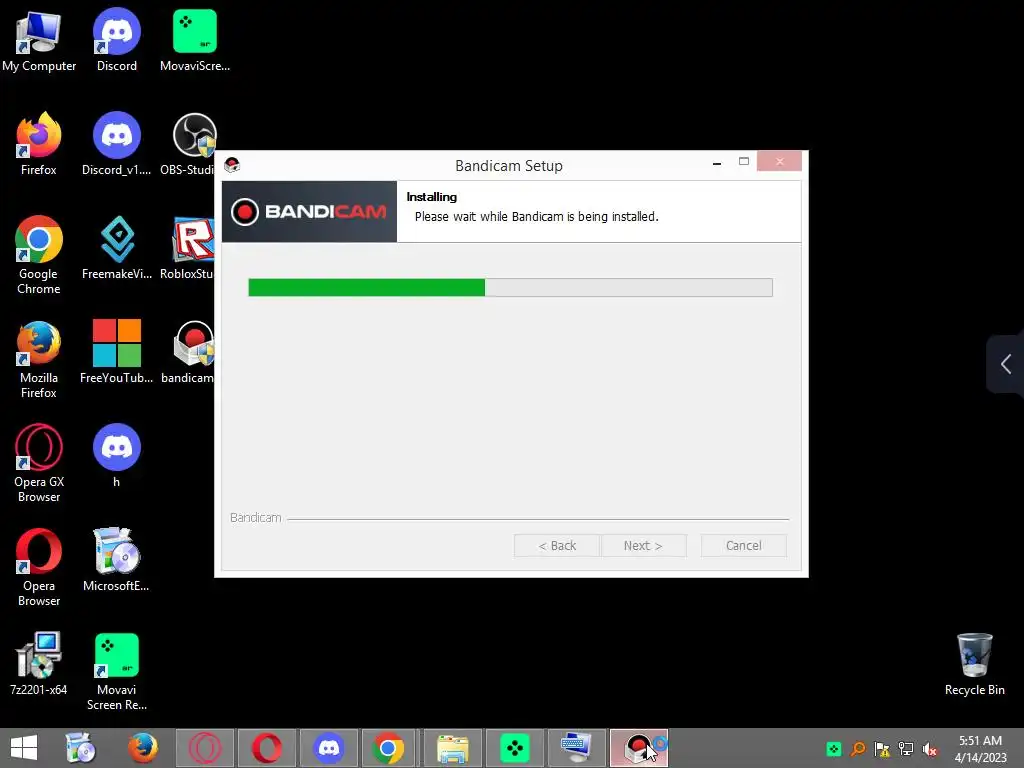Click the muted volume tray icon
The image size is (1024, 768).
[930, 749]
